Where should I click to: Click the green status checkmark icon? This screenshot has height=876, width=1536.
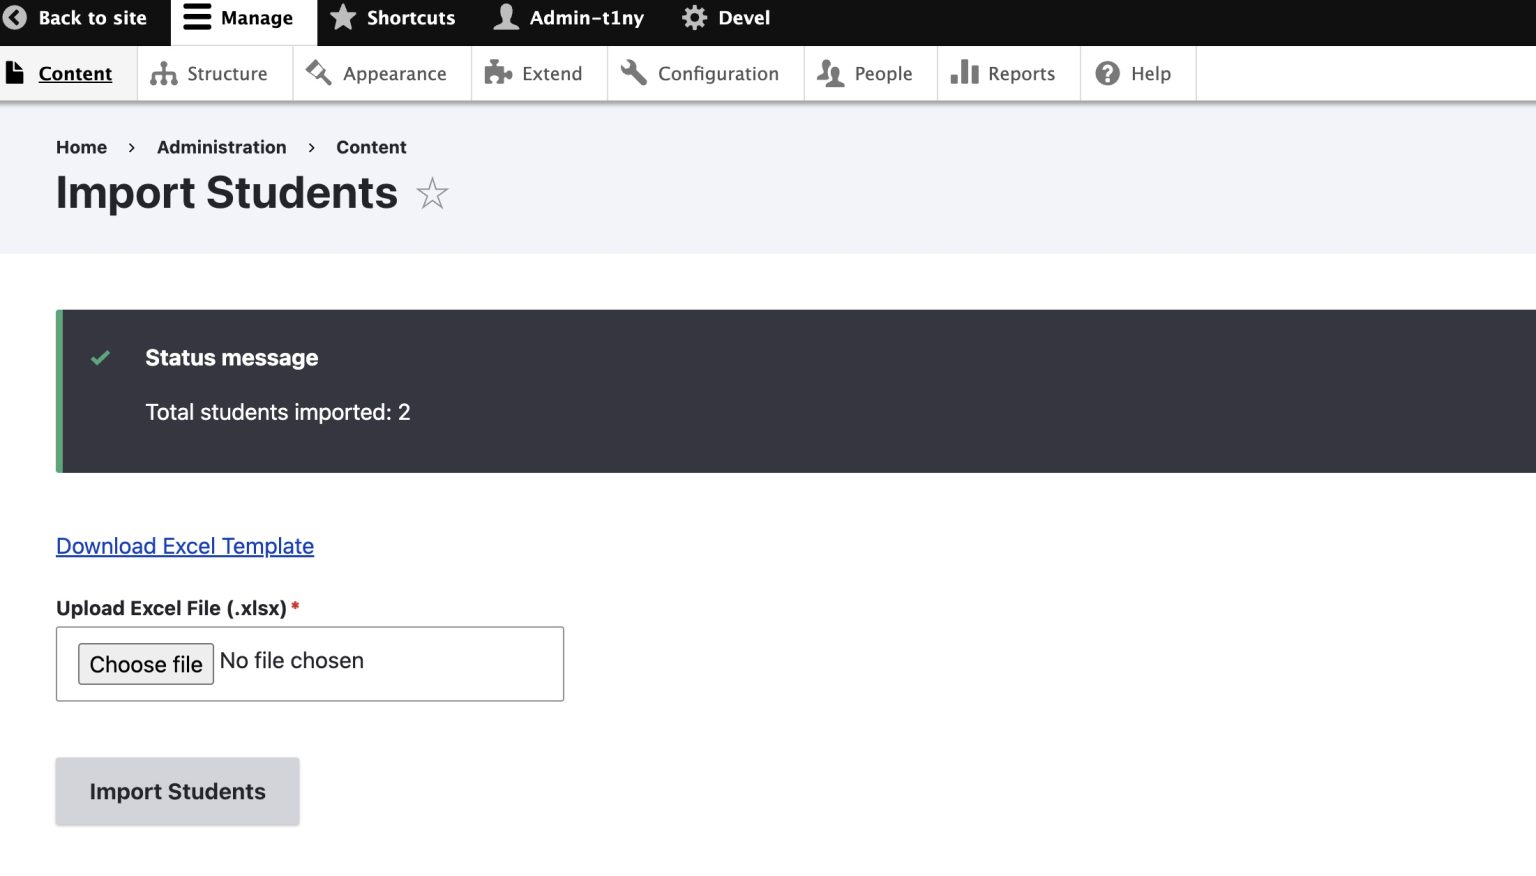(100, 358)
